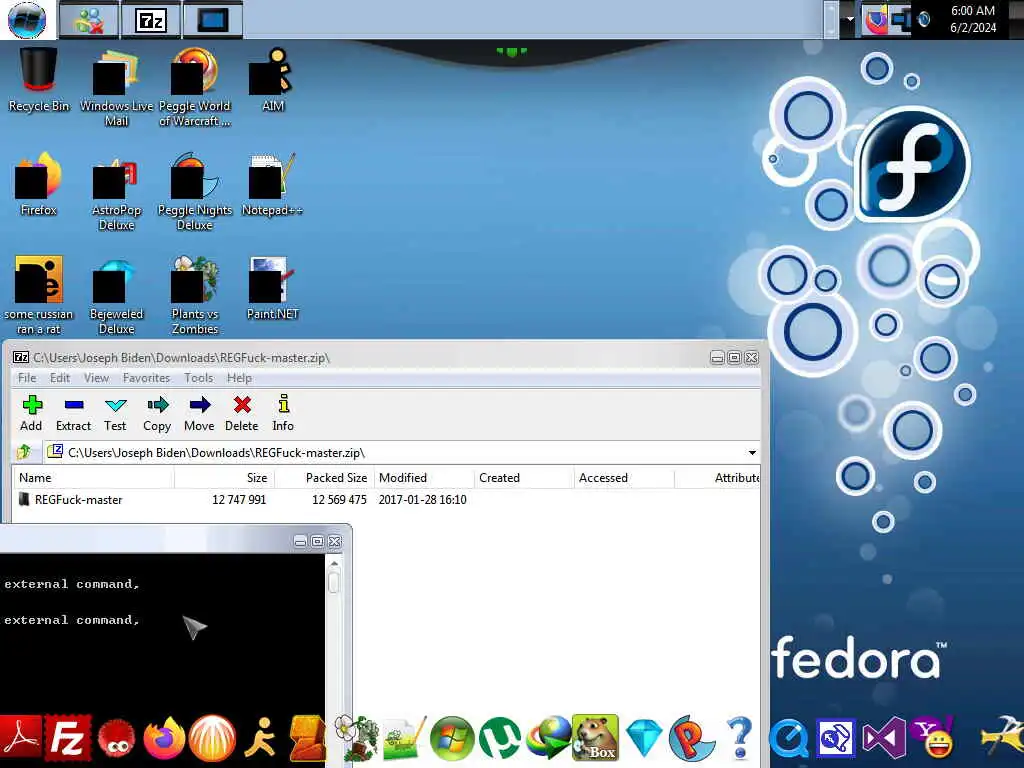
Task: Select the Bejeweled Deluxe desktop shortcut
Action: point(116,295)
